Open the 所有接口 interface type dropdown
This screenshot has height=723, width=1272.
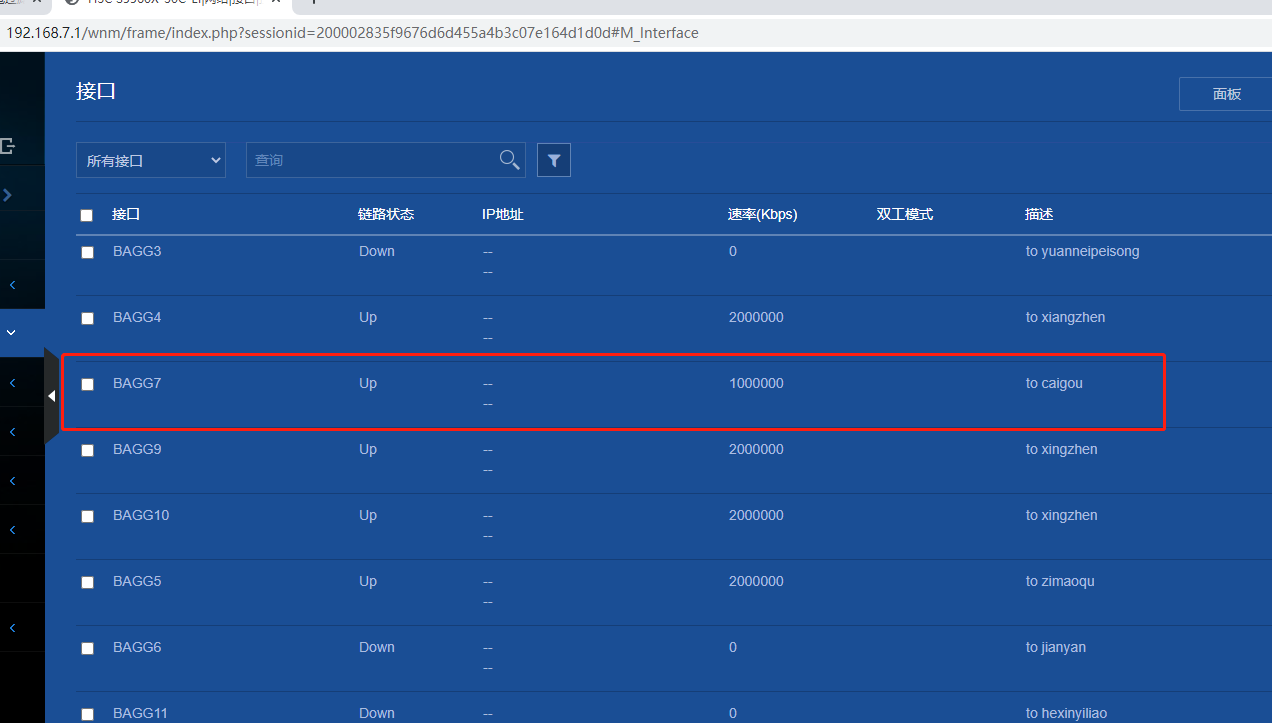click(151, 160)
